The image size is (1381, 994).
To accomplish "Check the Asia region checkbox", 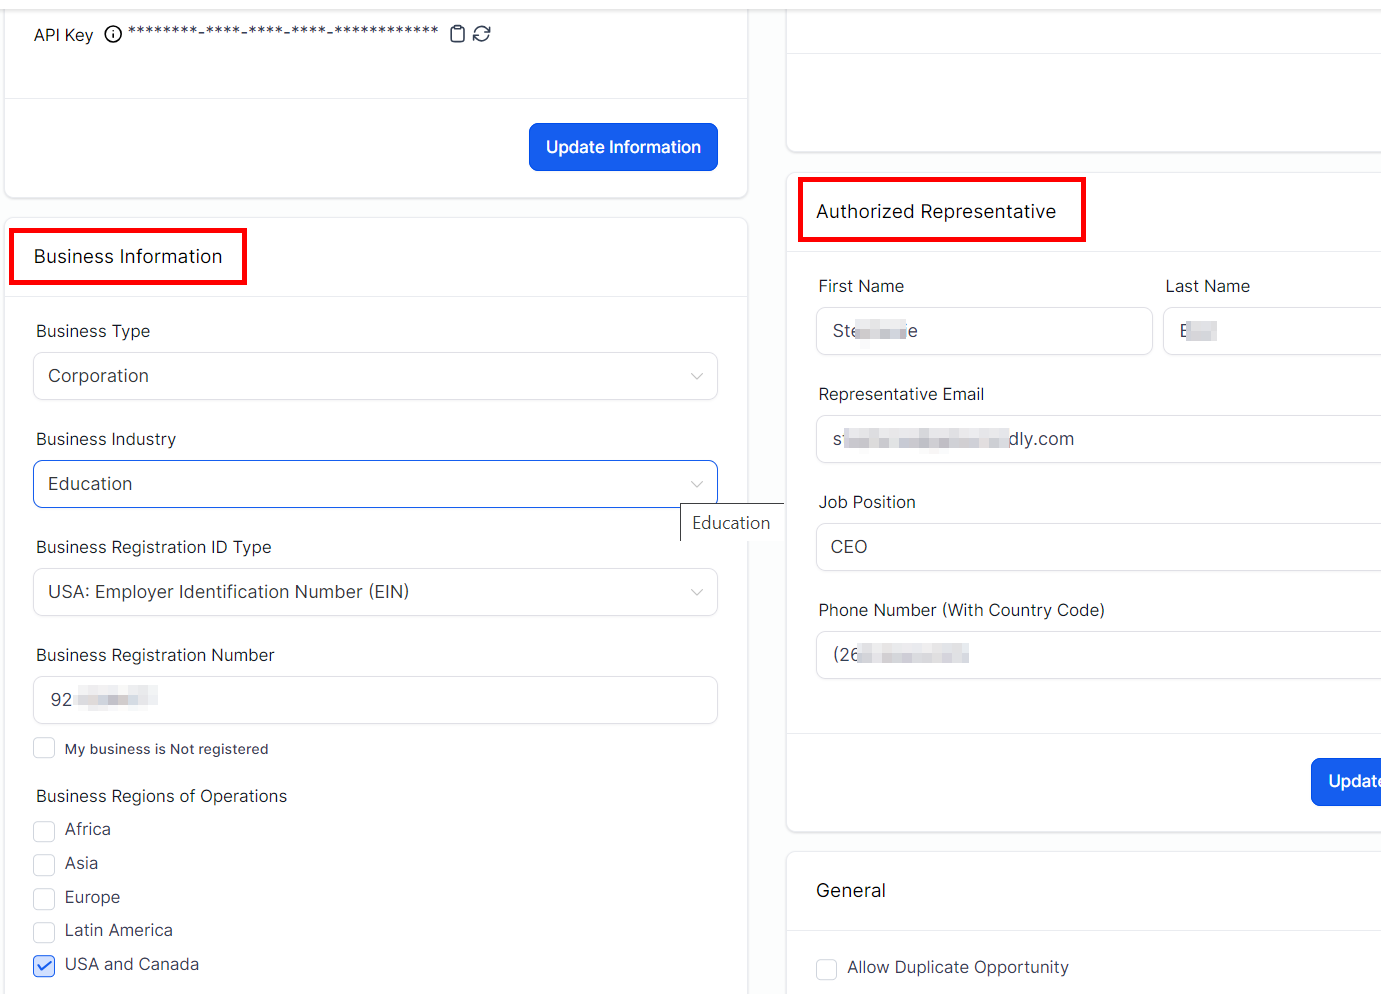I will pyautogui.click(x=44, y=864).
